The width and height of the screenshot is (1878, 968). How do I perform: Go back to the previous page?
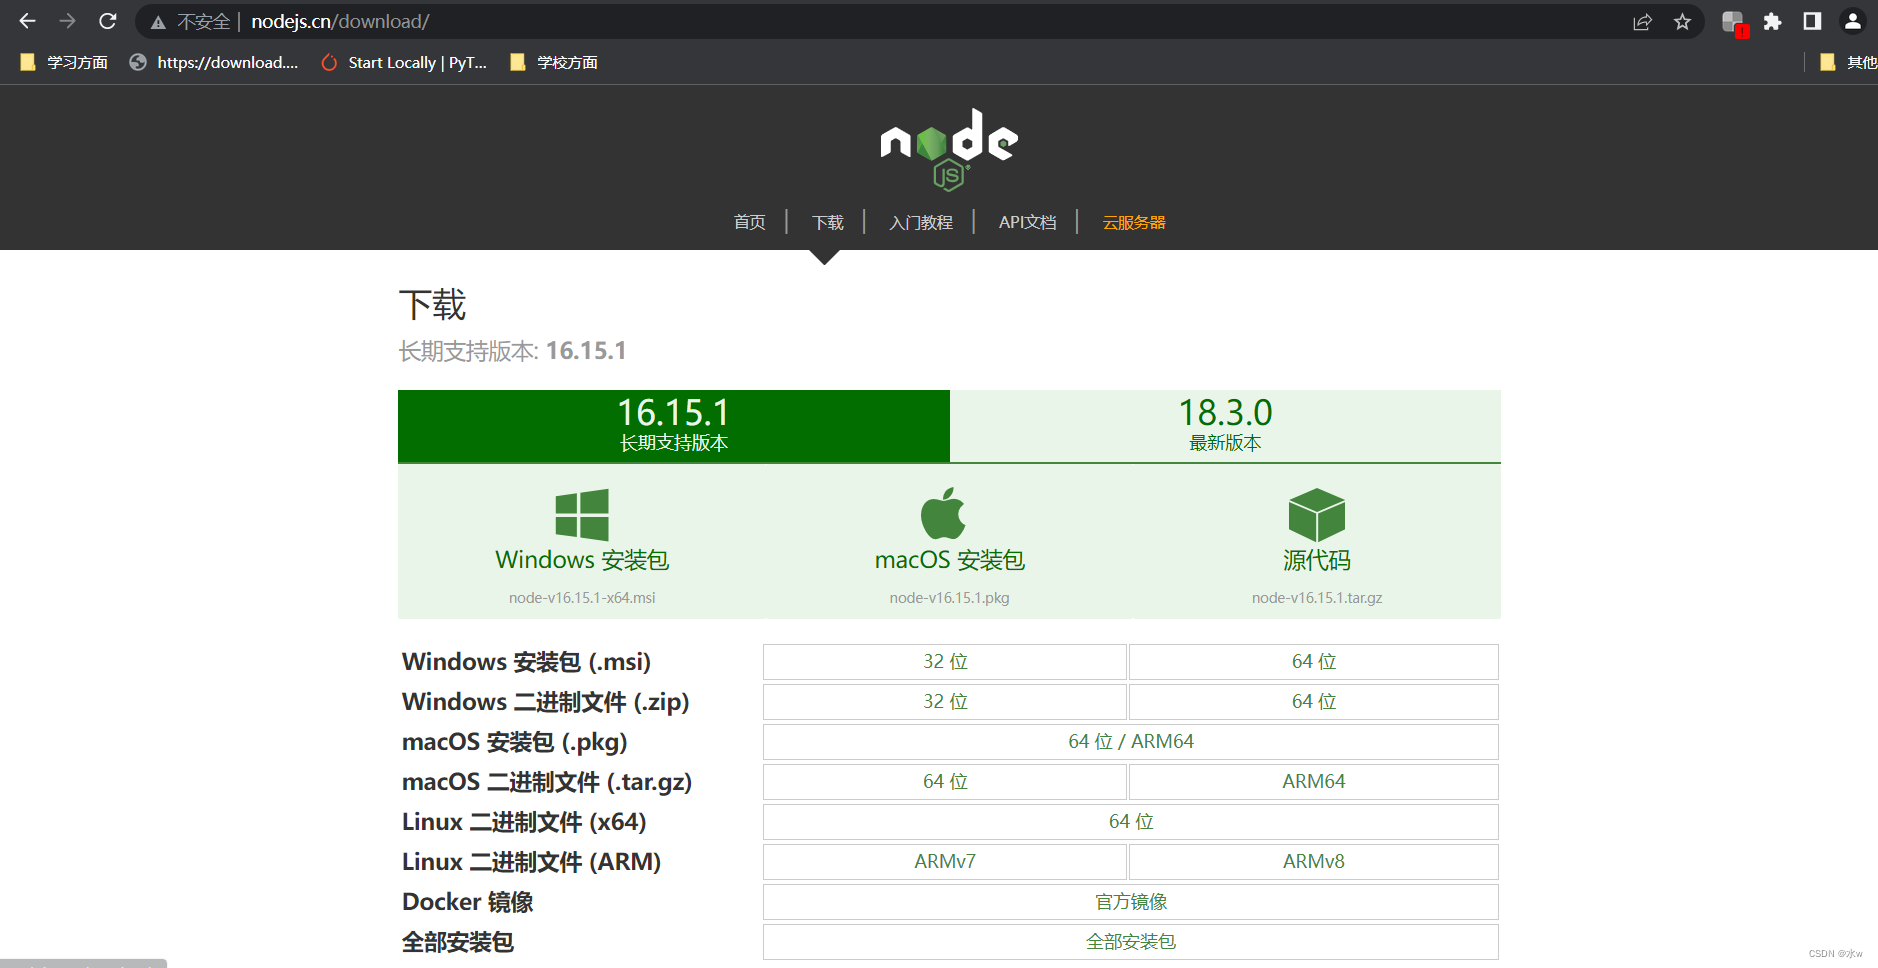(27, 21)
